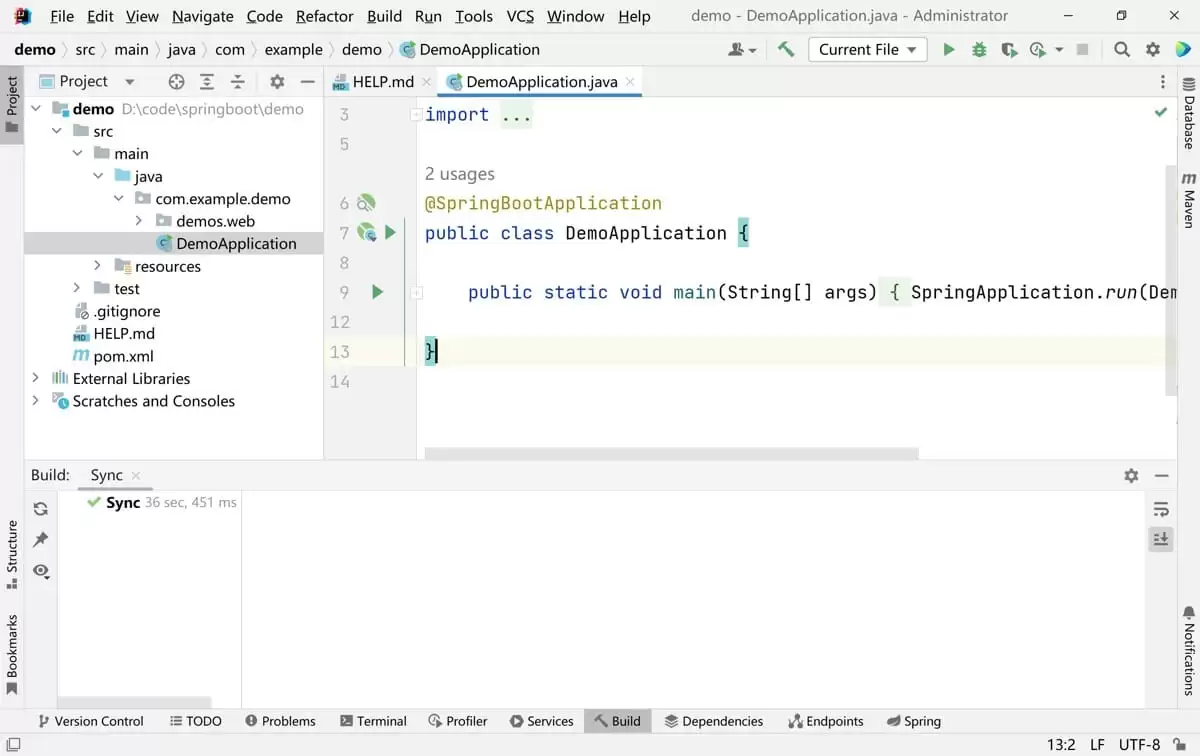Click the Build project hammer icon
This screenshot has height=756, width=1200.
[786, 49]
